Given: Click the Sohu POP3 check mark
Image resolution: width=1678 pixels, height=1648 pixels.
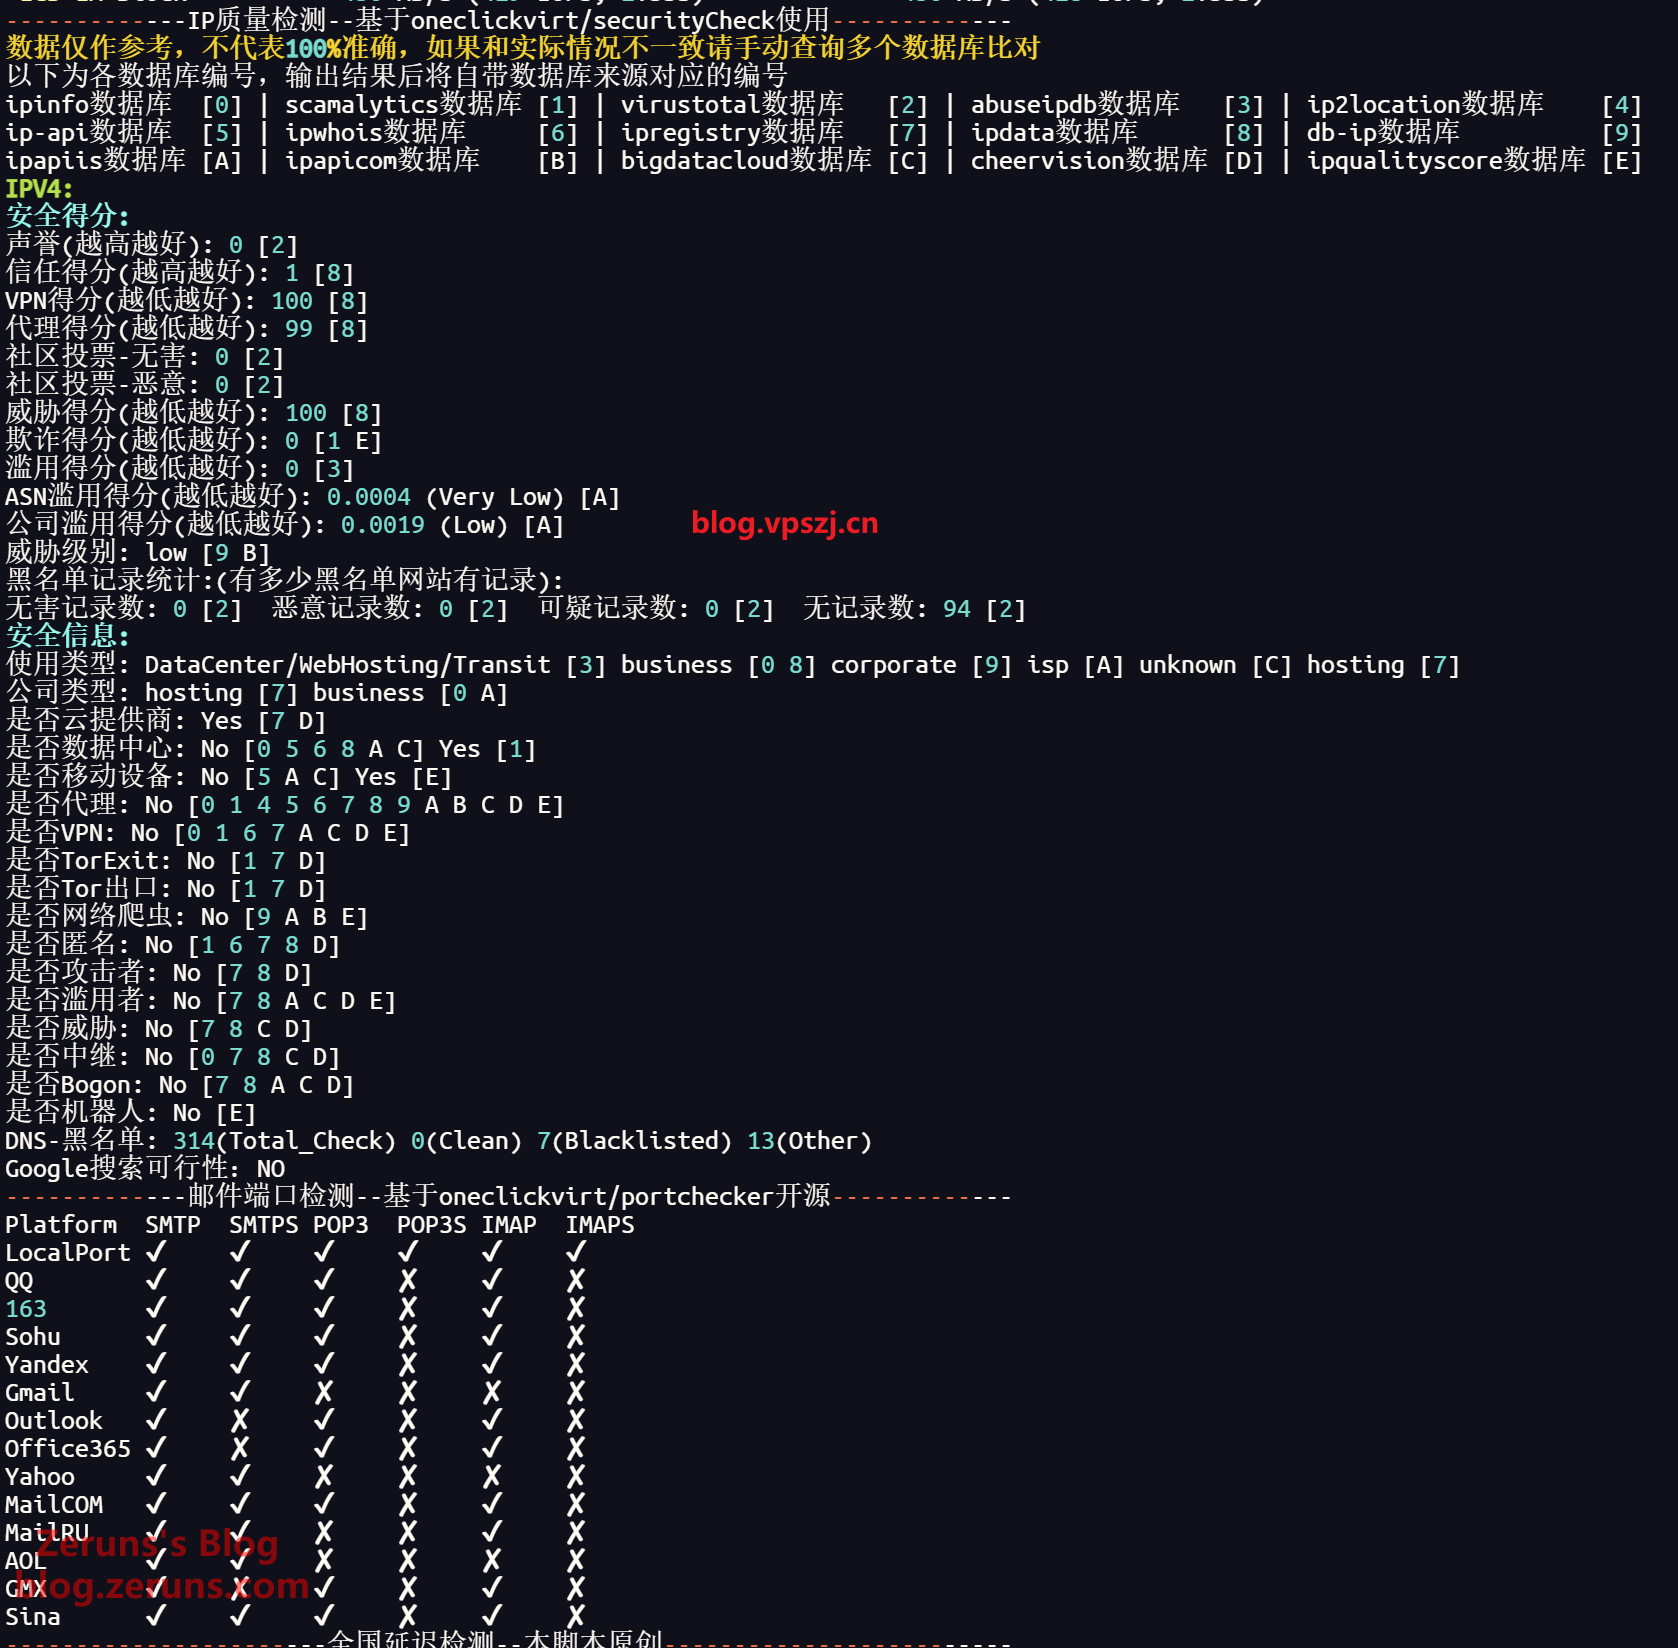Looking at the screenshot, I should (x=324, y=1336).
